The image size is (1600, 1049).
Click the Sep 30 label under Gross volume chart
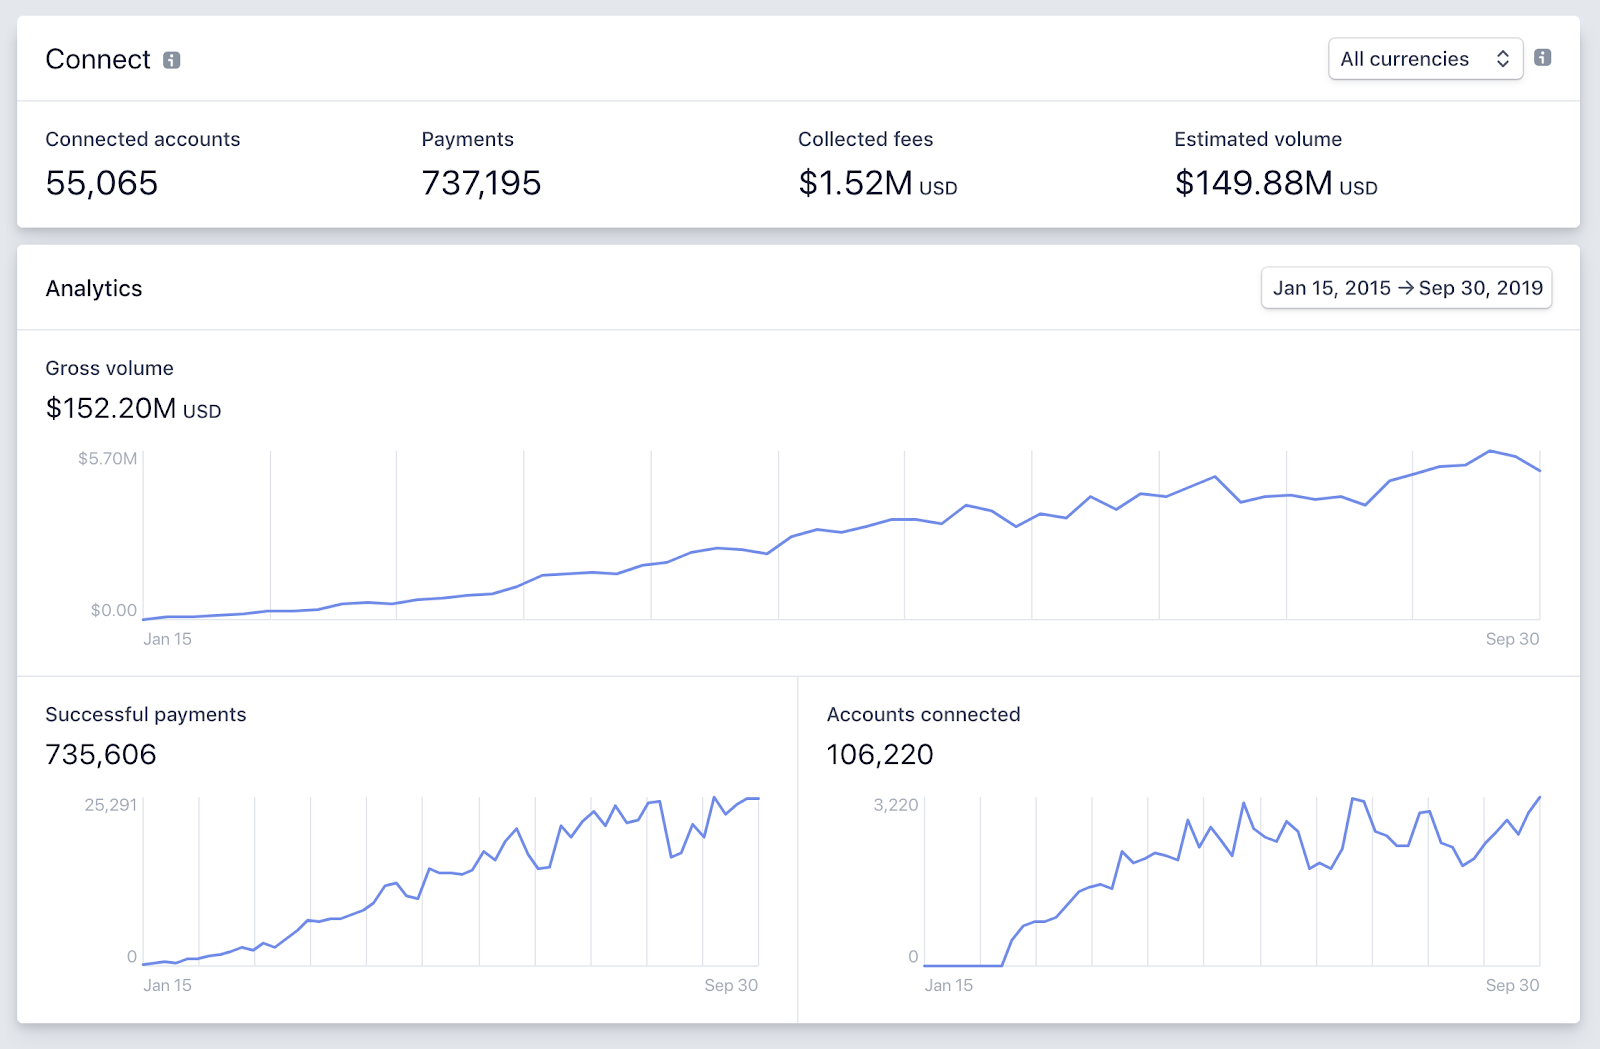point(1512,639)
